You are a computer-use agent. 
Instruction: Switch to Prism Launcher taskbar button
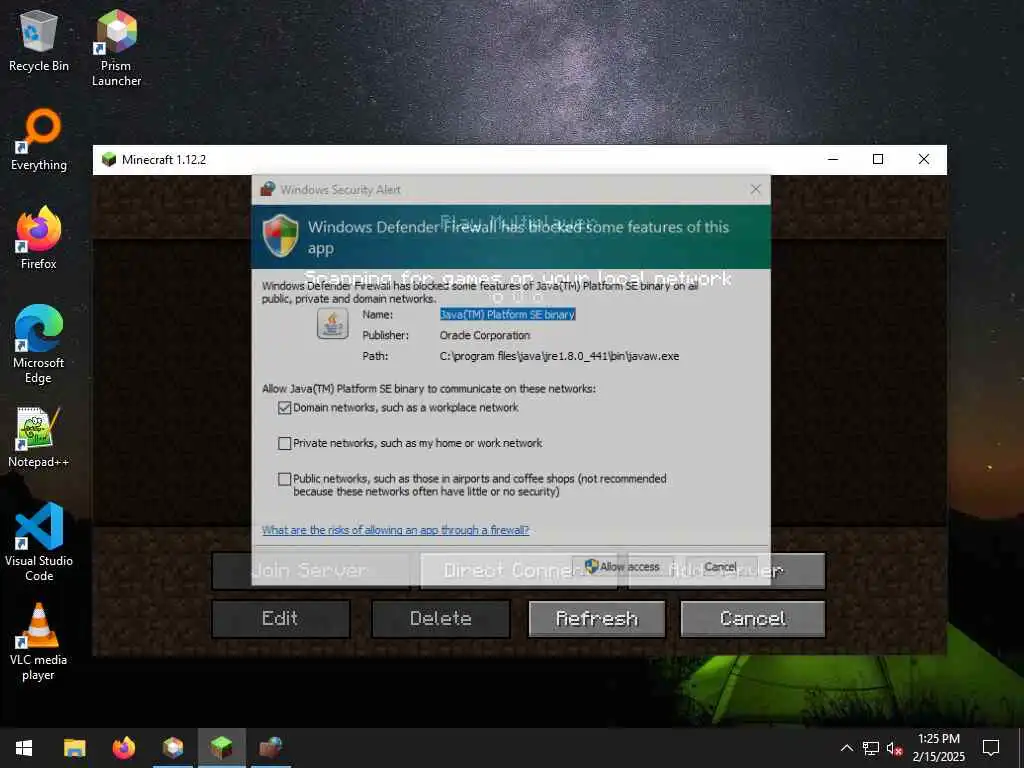[173, 748]
